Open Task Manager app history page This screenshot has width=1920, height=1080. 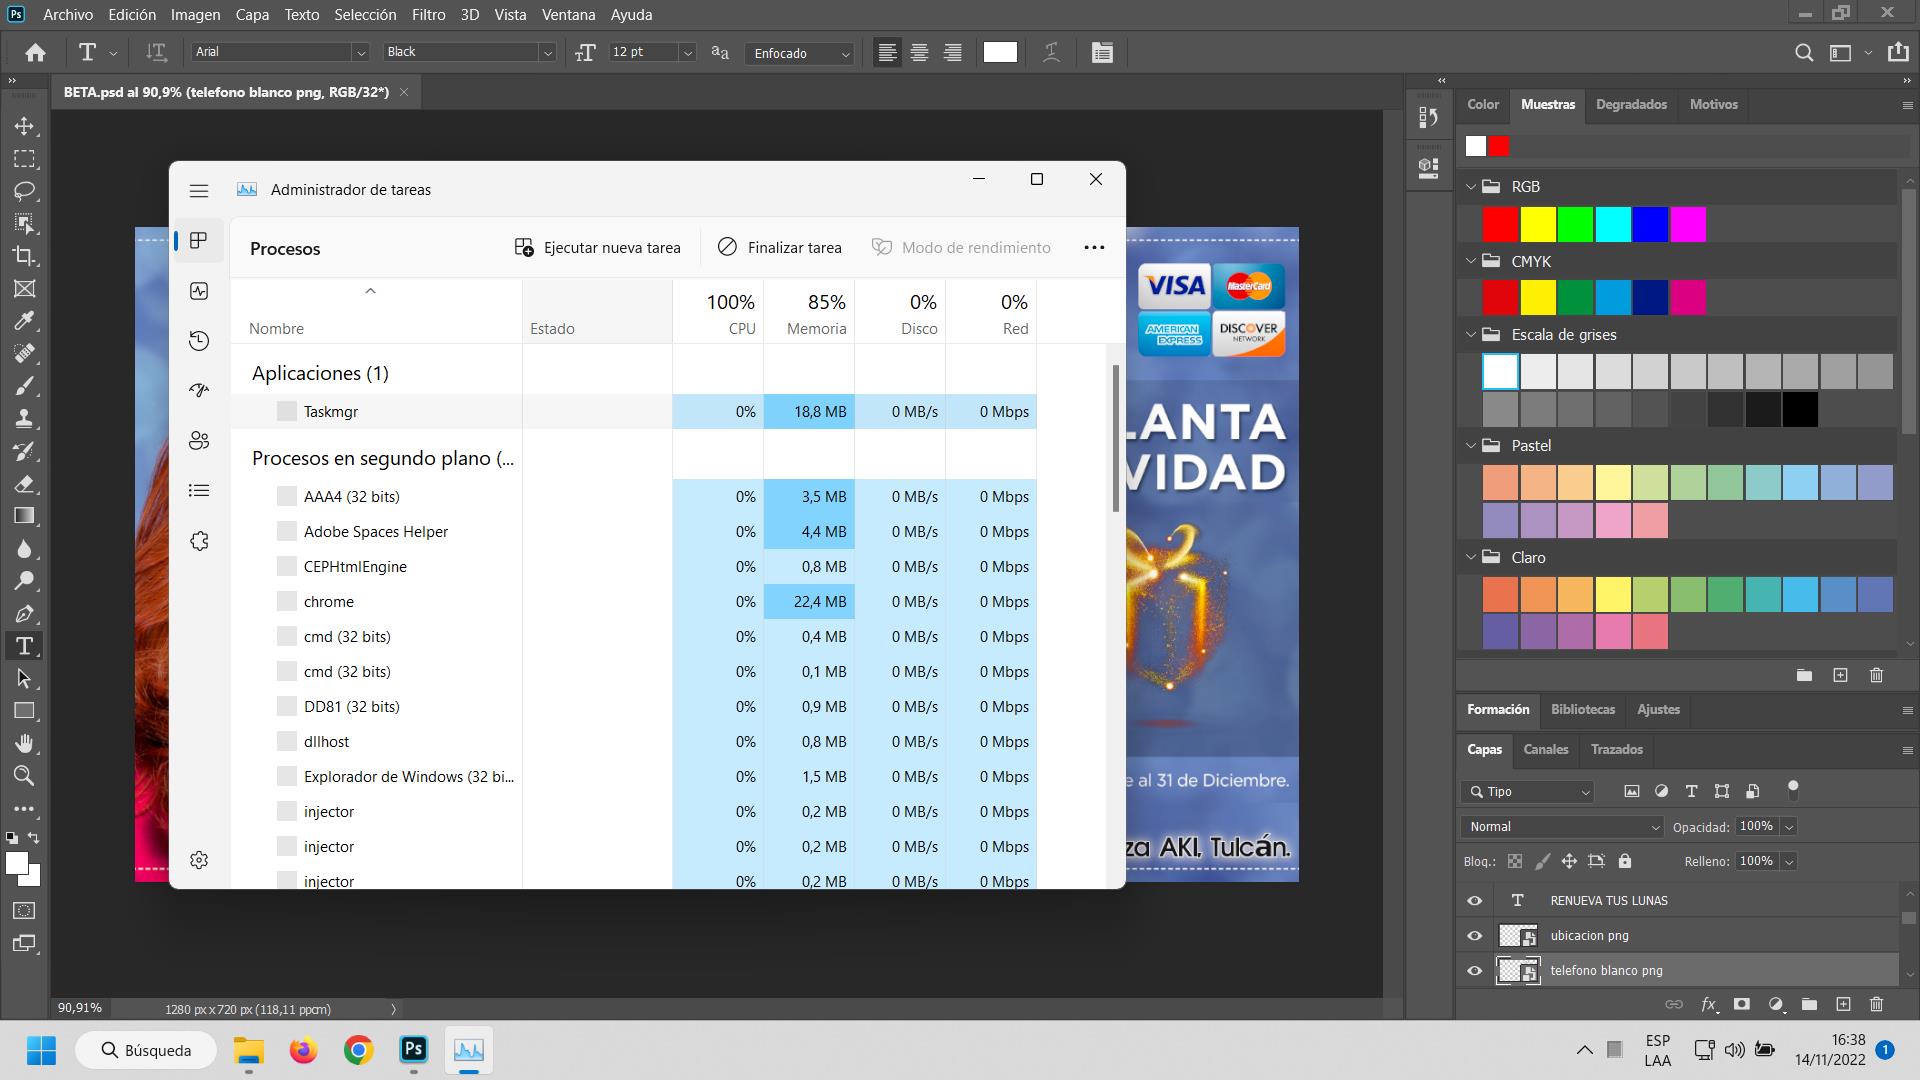(199, 341)
